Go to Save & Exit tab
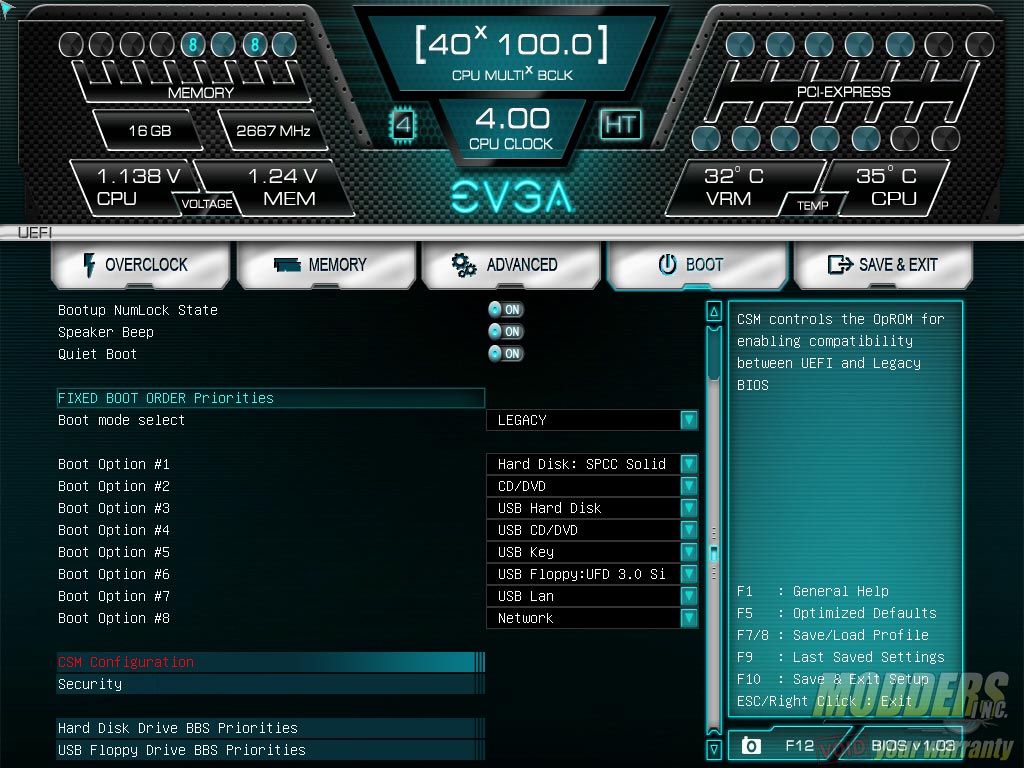Image resolution: width=1024 pixels, height=768 pixels. coord(883,264)
